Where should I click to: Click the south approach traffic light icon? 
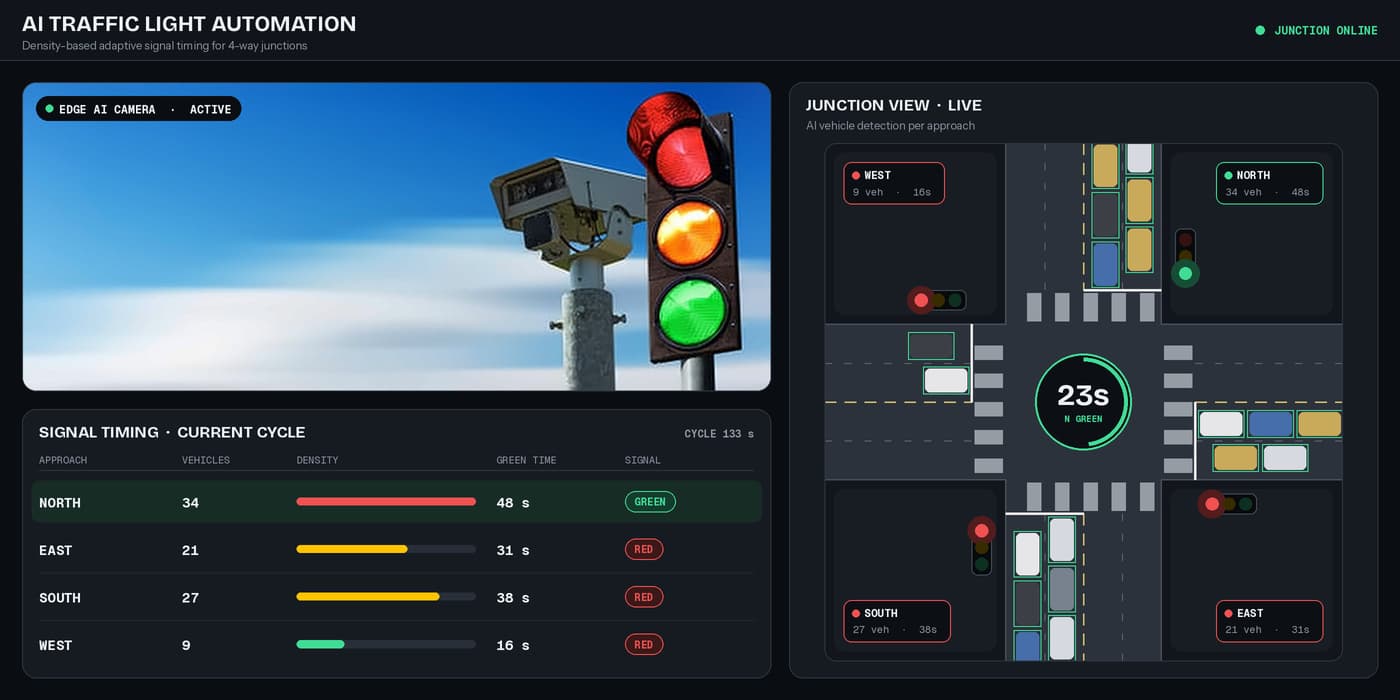pyautogui.click(x=982, y=546)
